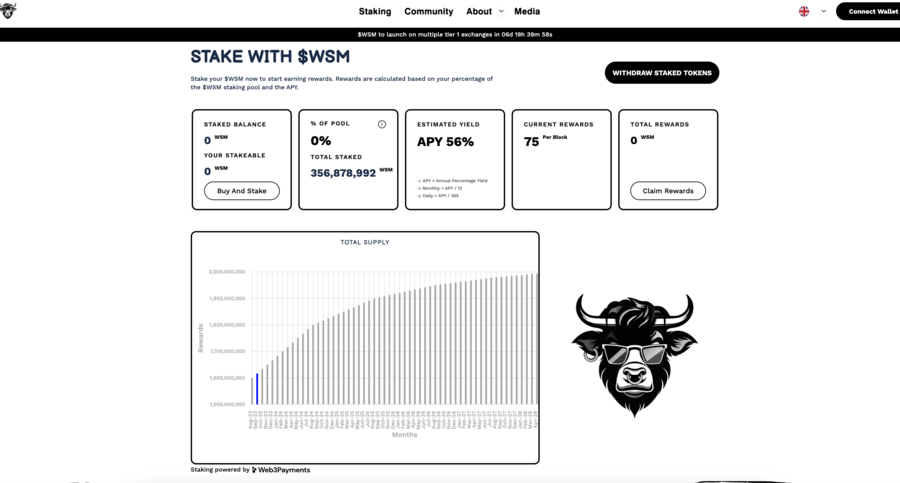Click the large bull mascot image

coord(634,355)
